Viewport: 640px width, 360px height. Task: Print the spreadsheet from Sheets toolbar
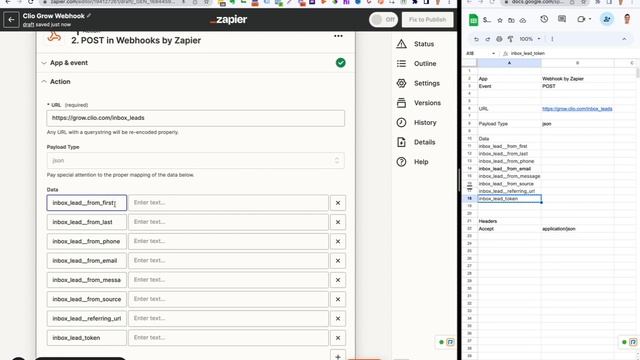[499, 39]
